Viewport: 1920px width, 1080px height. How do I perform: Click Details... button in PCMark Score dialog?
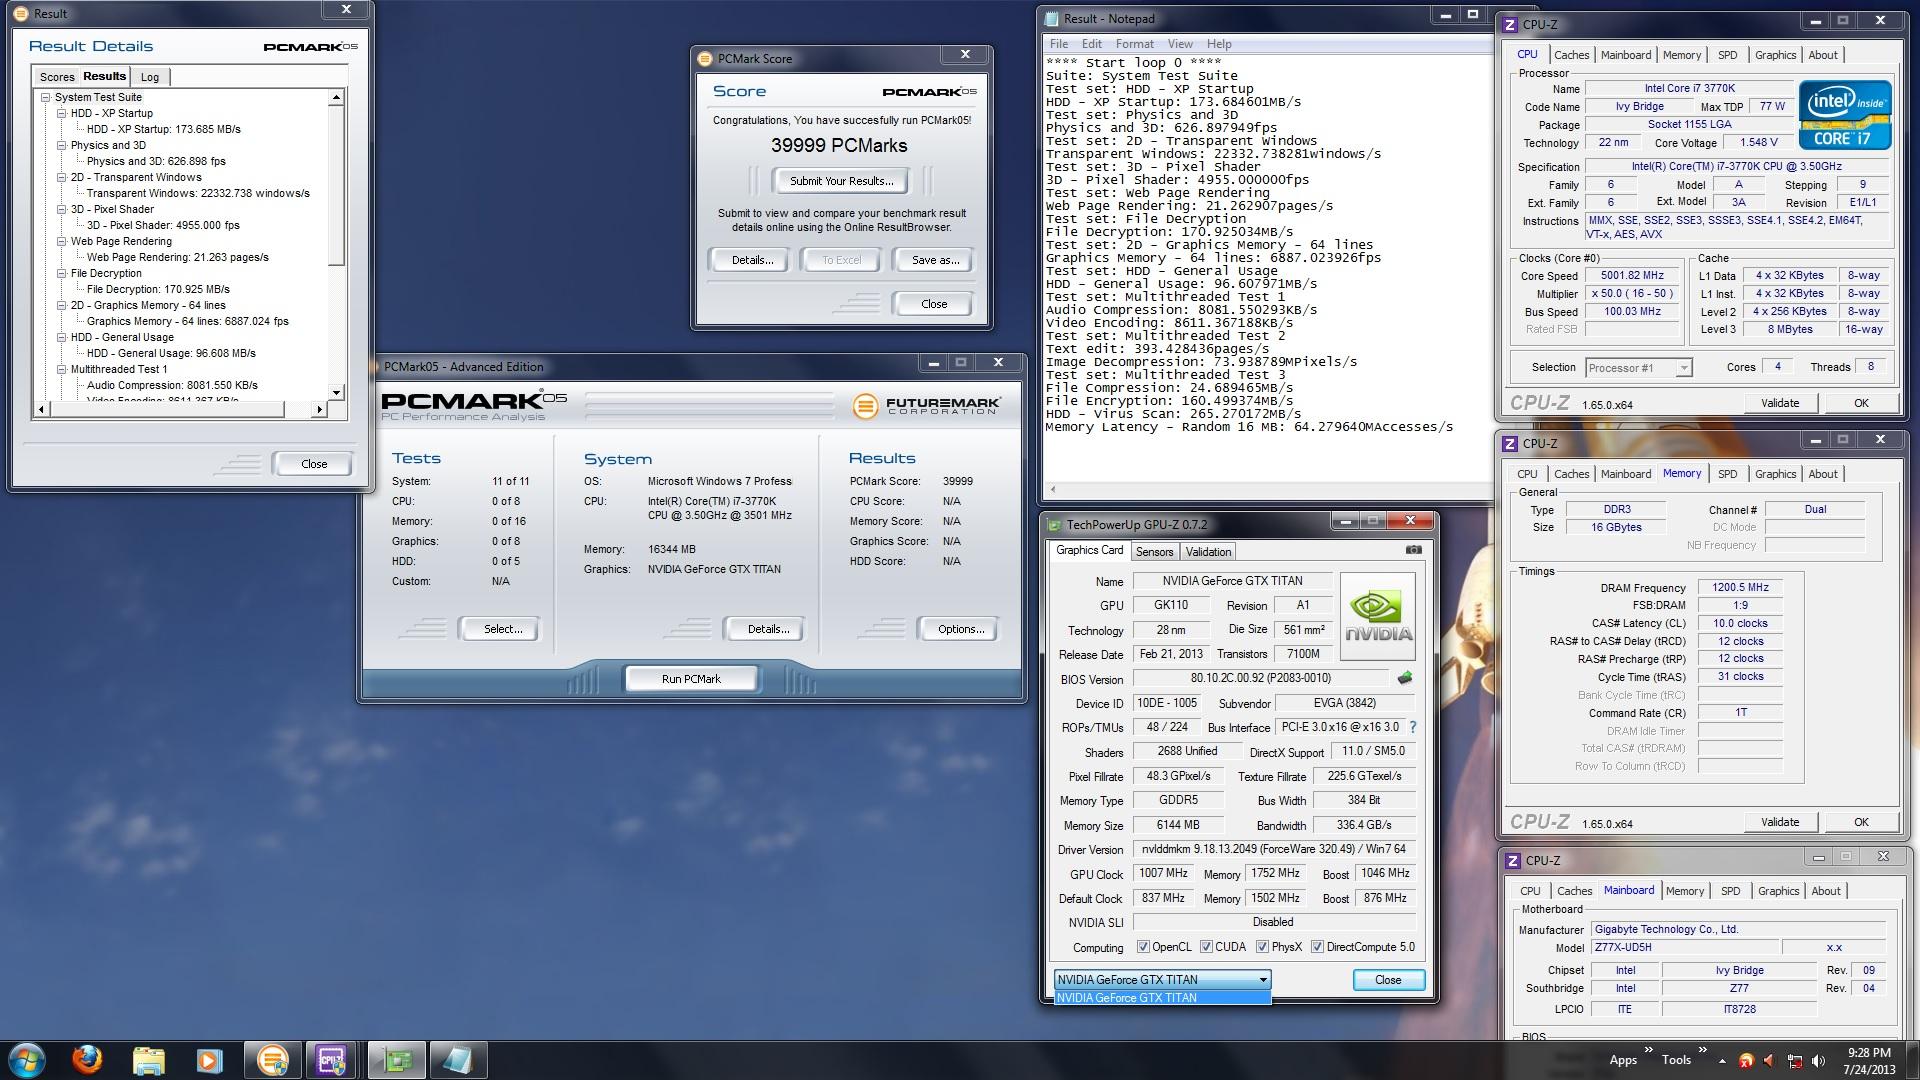coord(752,260)
